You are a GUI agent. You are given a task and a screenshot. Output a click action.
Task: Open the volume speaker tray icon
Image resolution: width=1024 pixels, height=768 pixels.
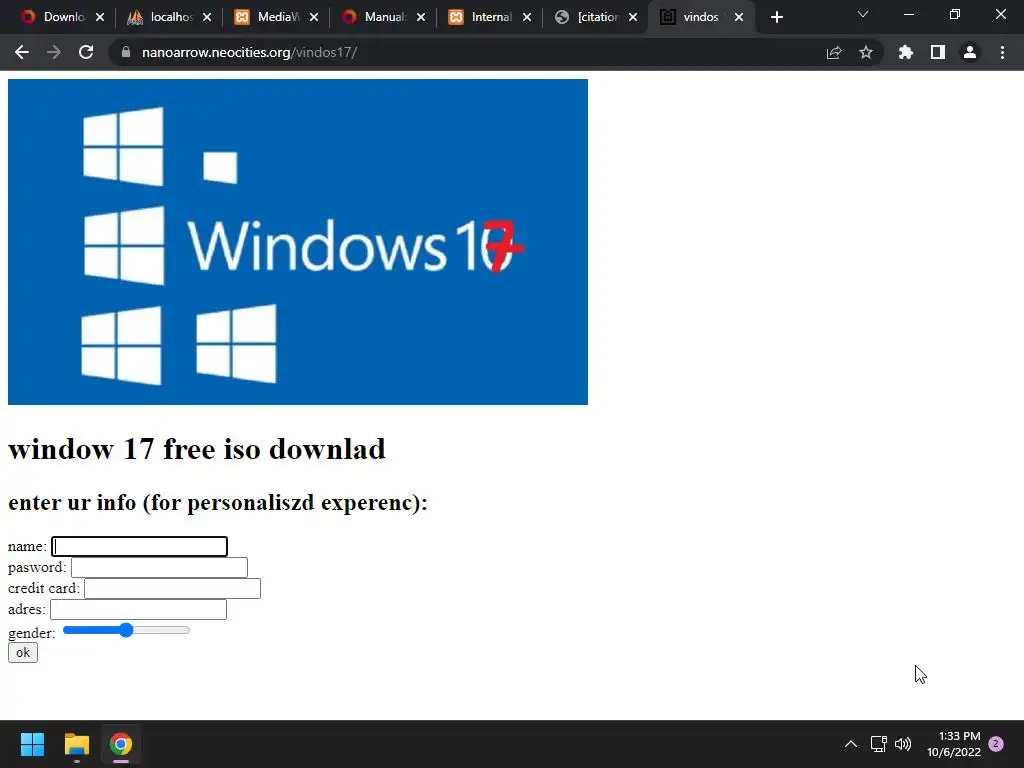coord(903,744)
